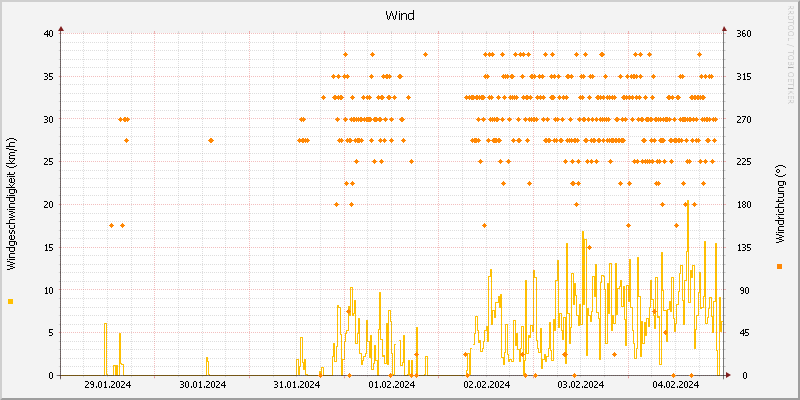Click right axis value 135
This screenshot has width=800, height=400.
[744, 247]
